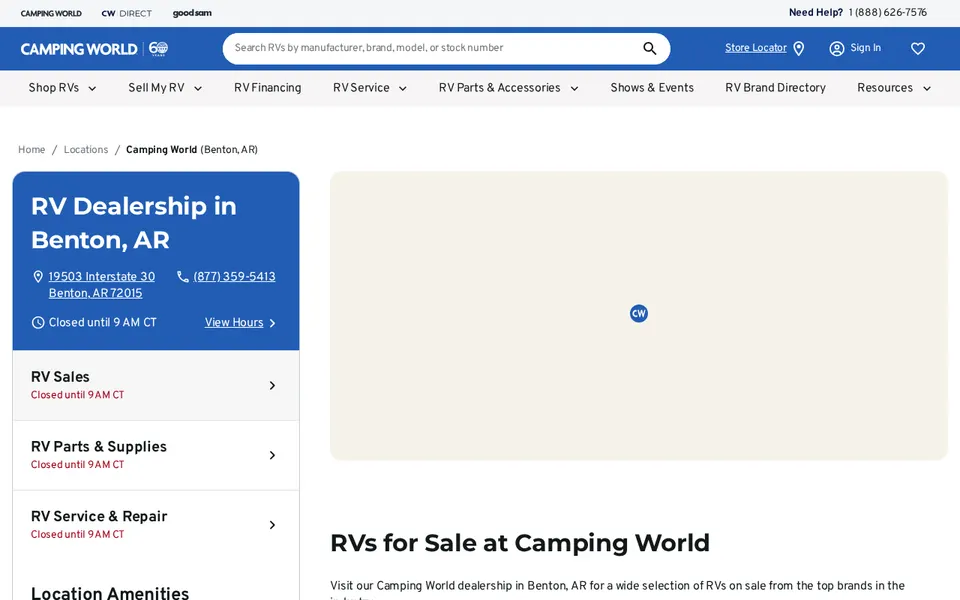Click the clock icon beside the closed status

pyautogui.click(x=38, y=323)
